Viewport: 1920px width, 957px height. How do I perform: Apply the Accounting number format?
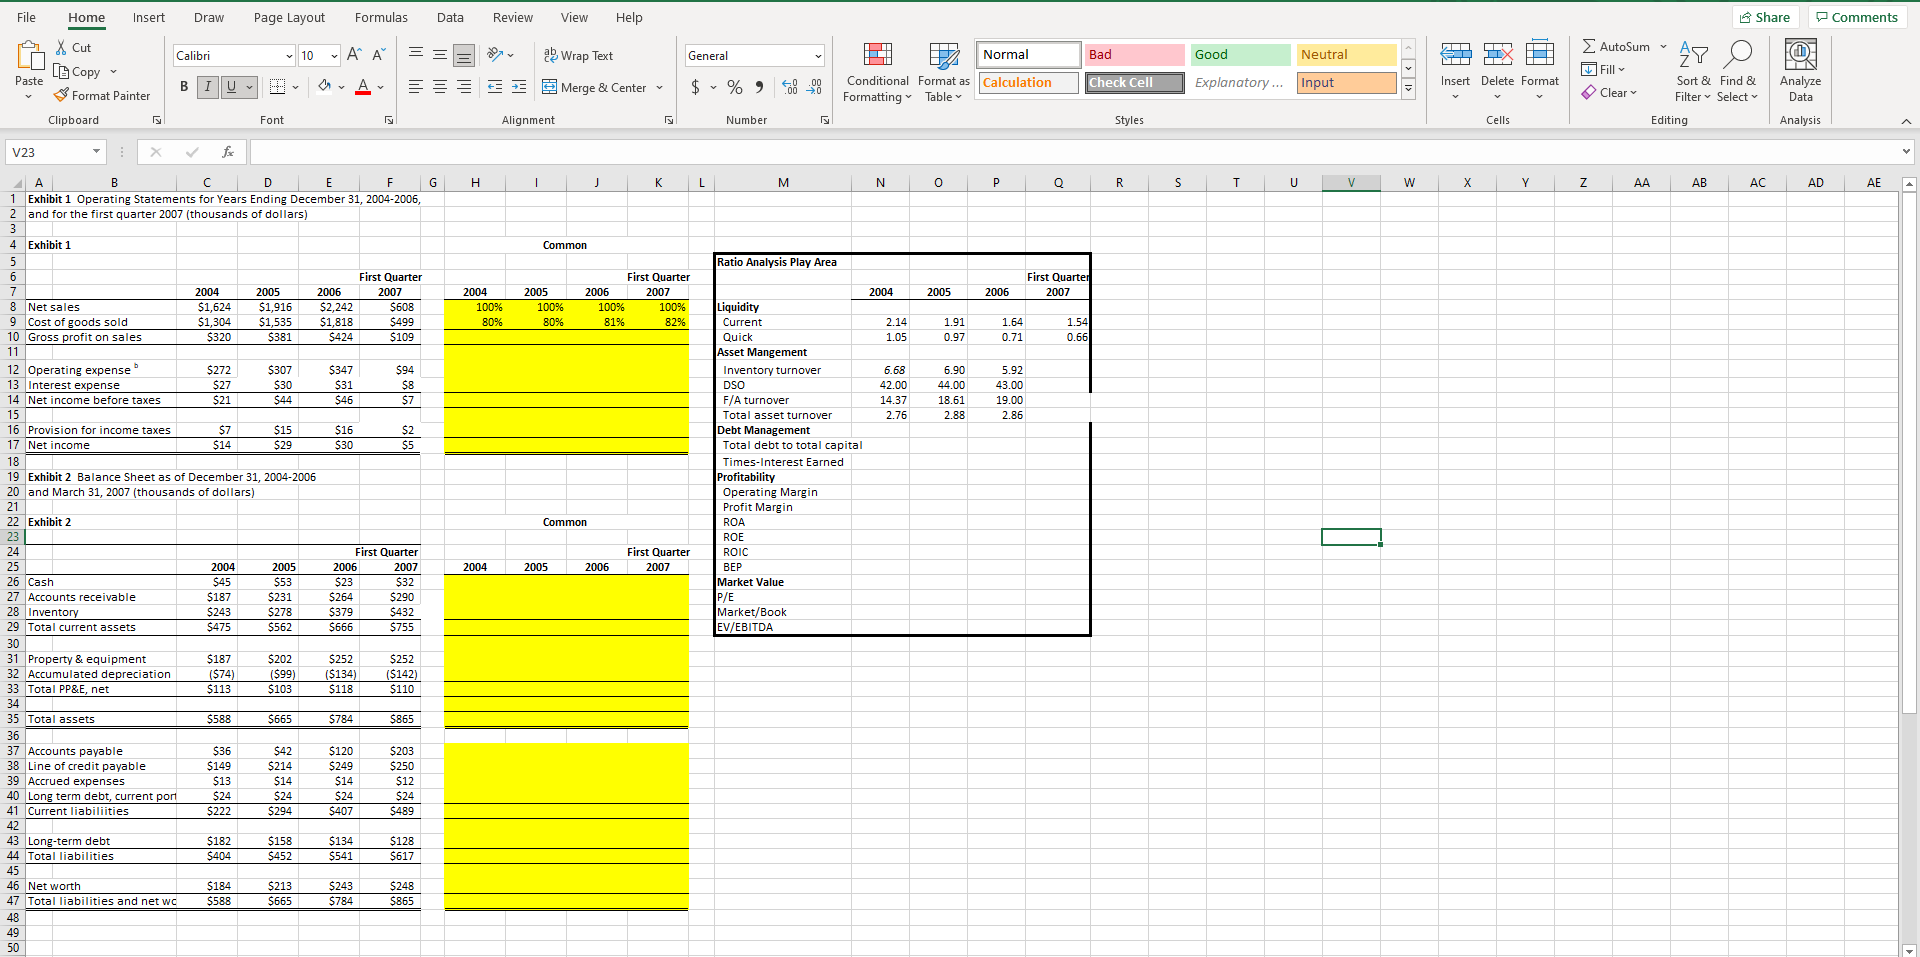[697, 87]
